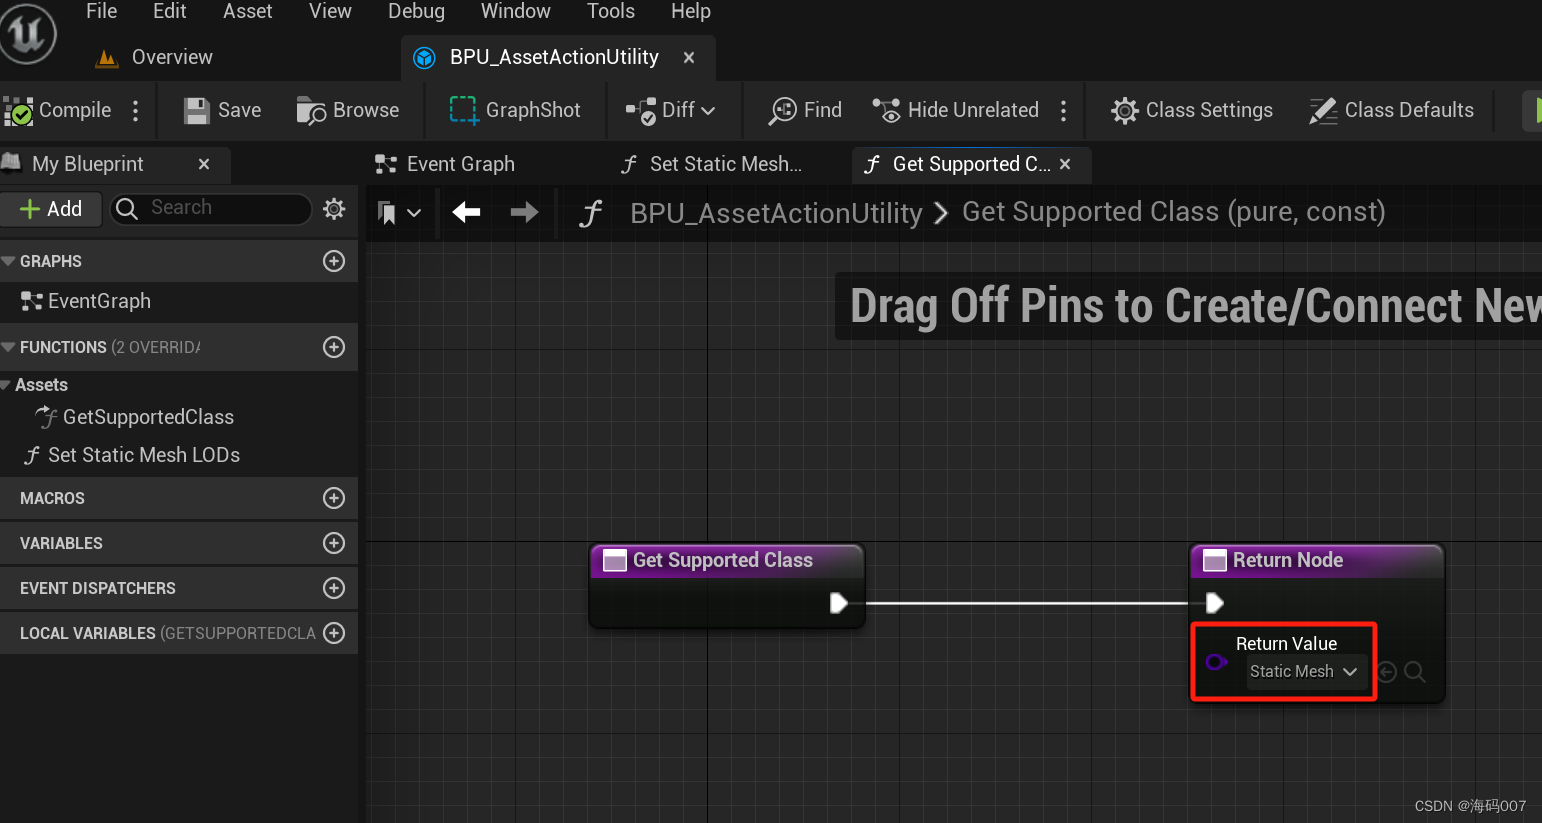Click Get Supported Class breadcrumb

click(1174, 212)
